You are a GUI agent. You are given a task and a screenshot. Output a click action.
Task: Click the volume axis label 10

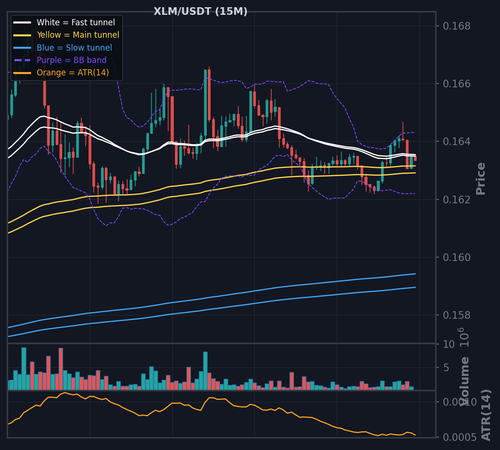click(449, 344)
